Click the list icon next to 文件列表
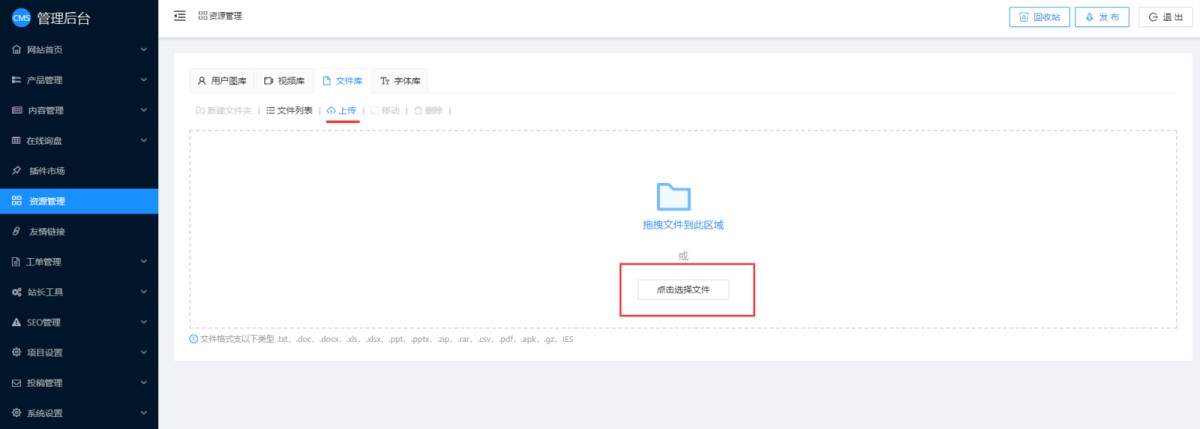The image size is (1200, 429). coord(271,110)
